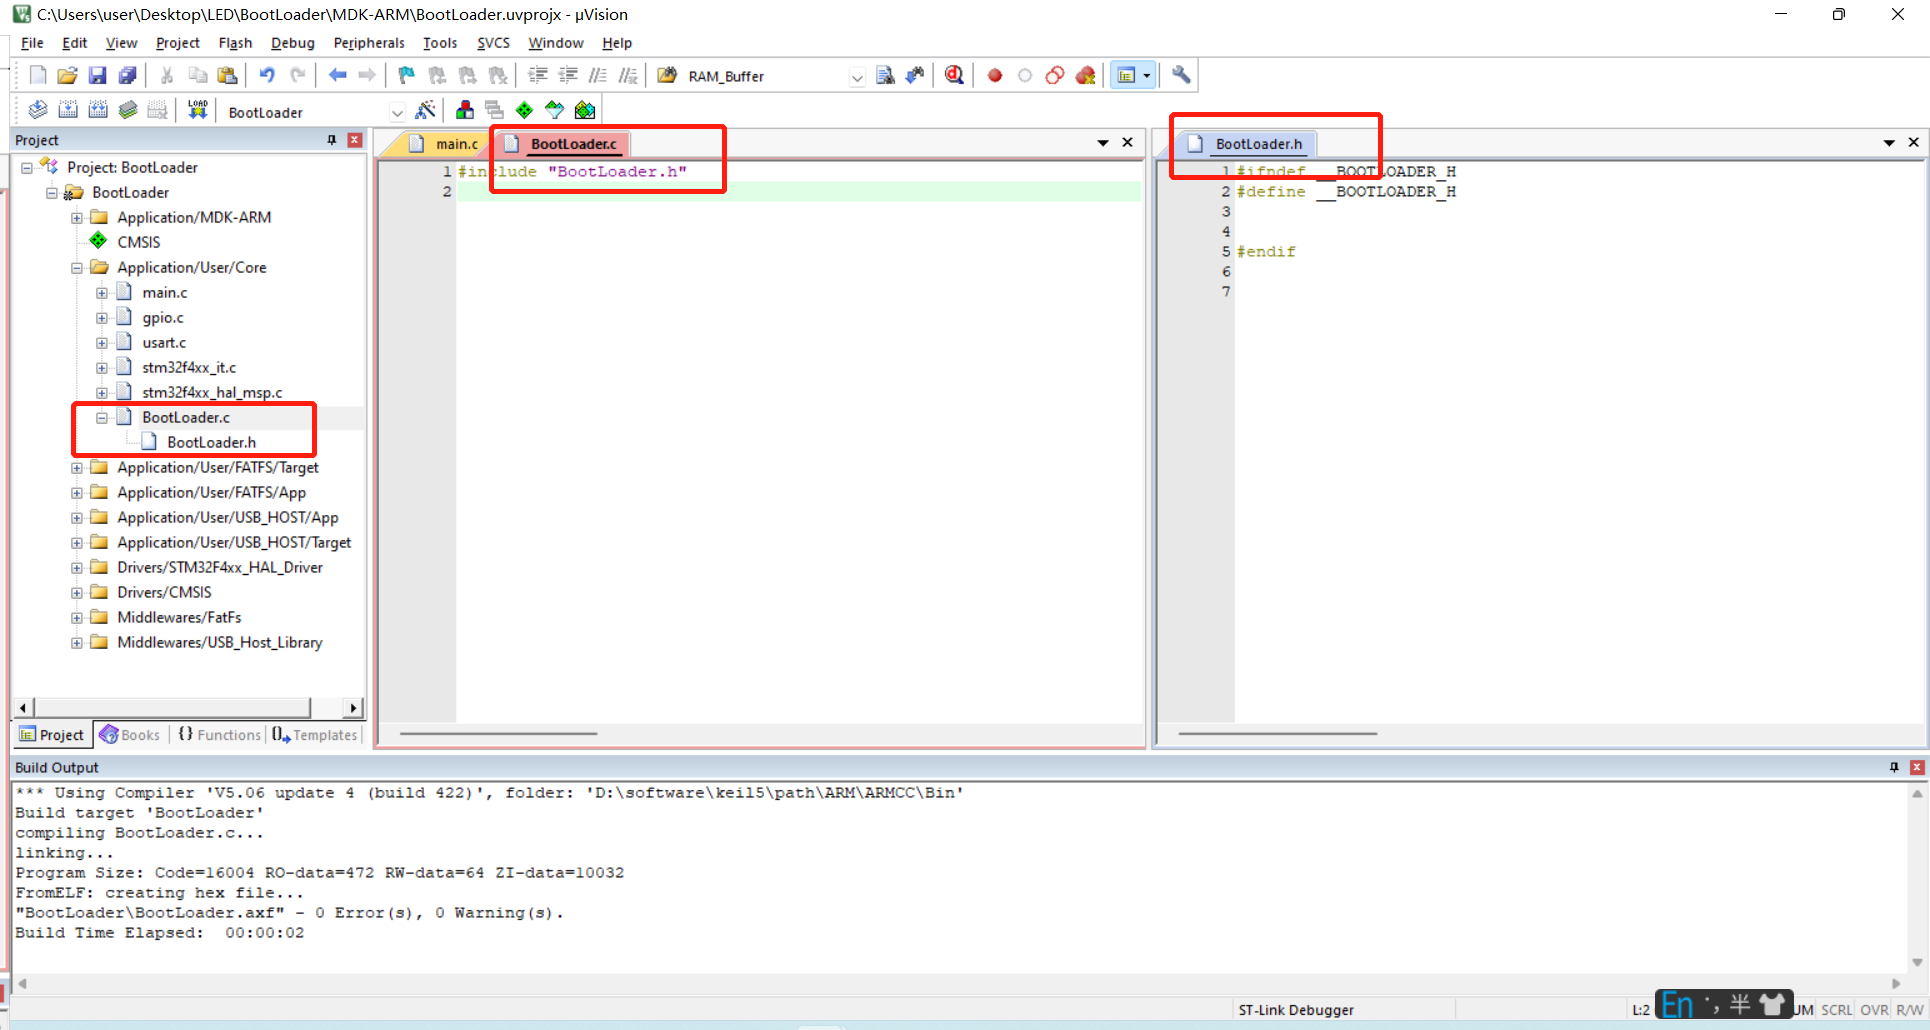Open the Configure Tools wrench icon
Image resolution: width=1930 pixels, height=1030 pixels.
coord(1180,75)
